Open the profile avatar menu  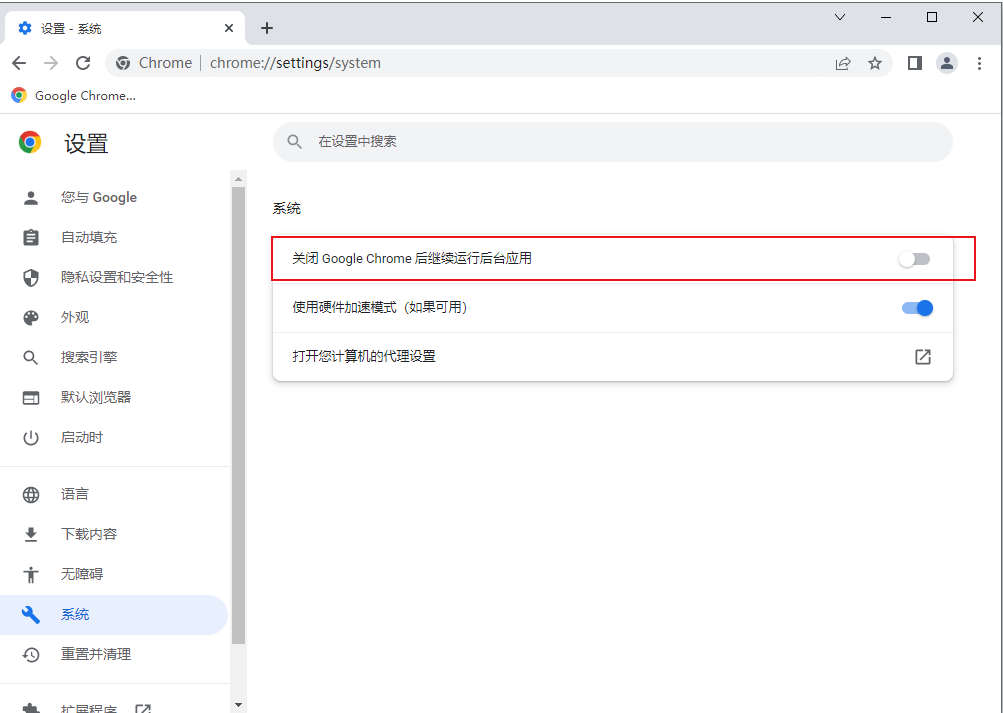[947, 63]
